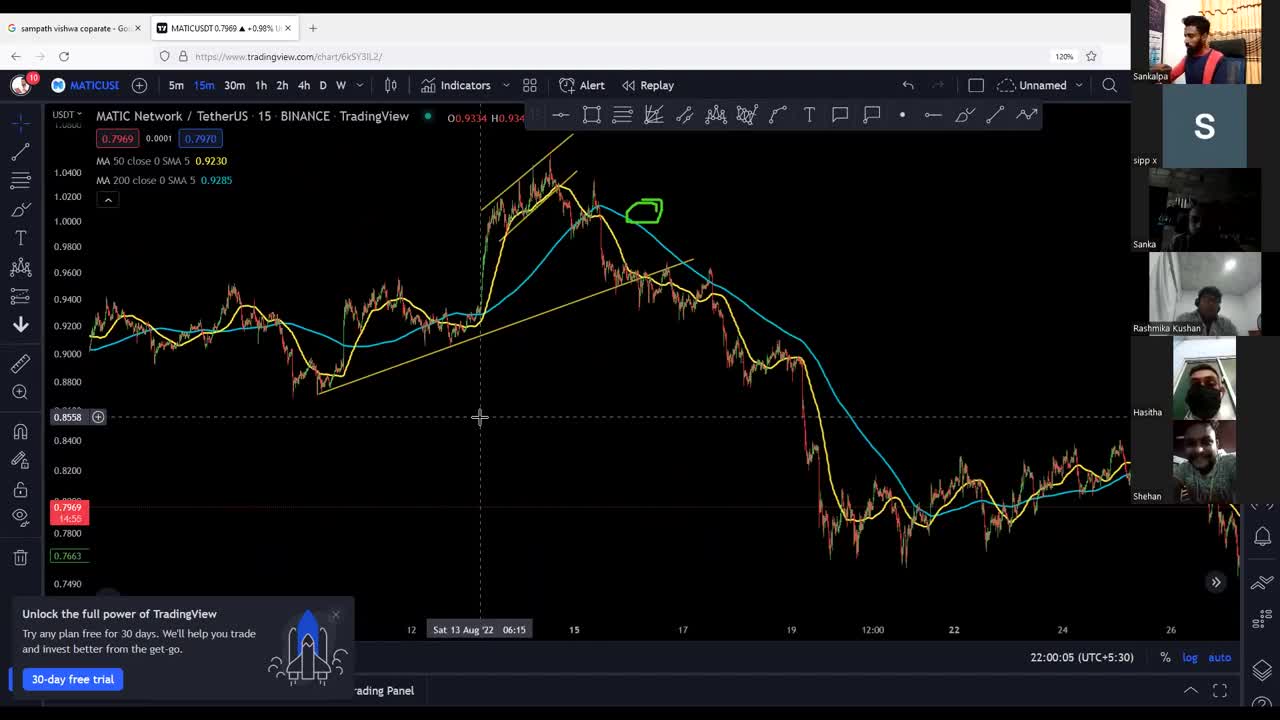Viewport: 1280px width, 720px height.
Task: Toggle percent scale
Action: [x=1165, y=657]
